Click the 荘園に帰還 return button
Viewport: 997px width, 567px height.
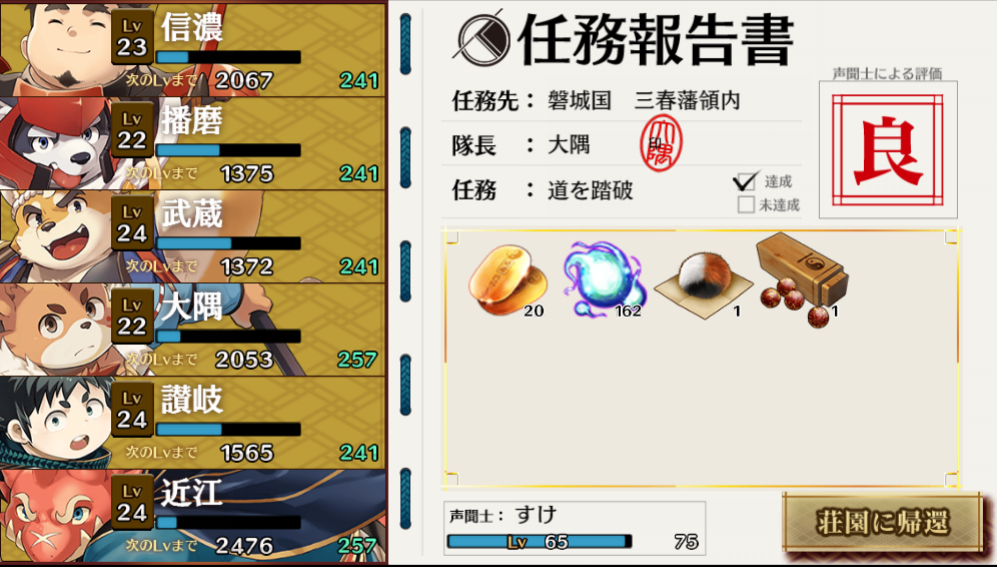883,523
